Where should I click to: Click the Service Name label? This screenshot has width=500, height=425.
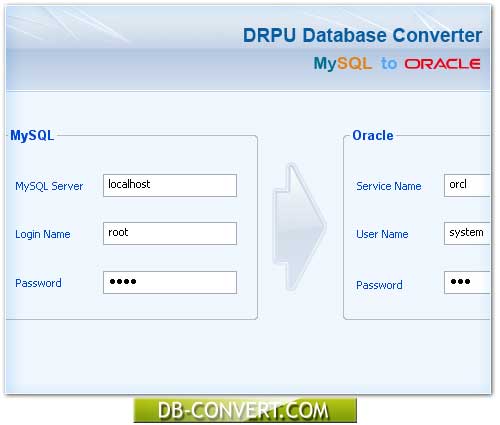coord(389,186)
